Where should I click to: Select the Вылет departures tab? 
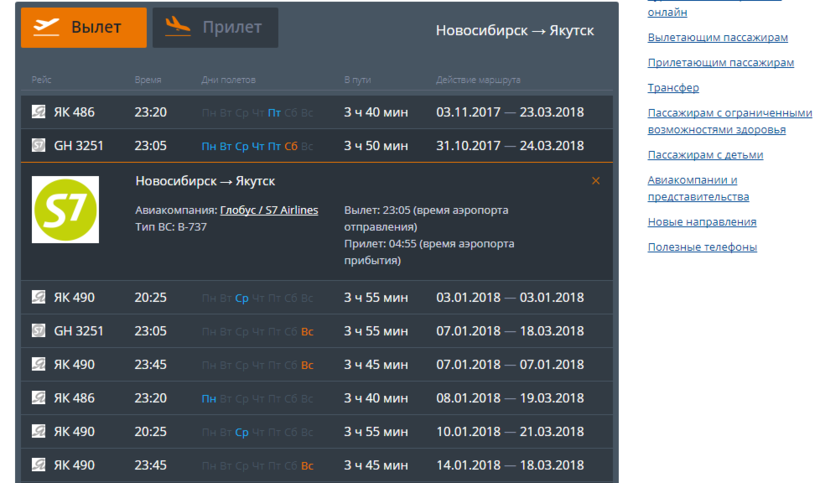coord(84,27)
